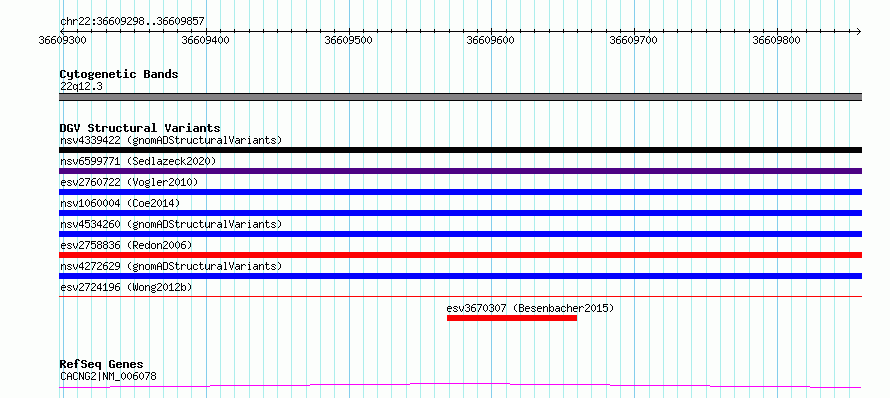Click the blue bar under nsv4534260
The image size is (890, 398).
[x=460, y=234]
